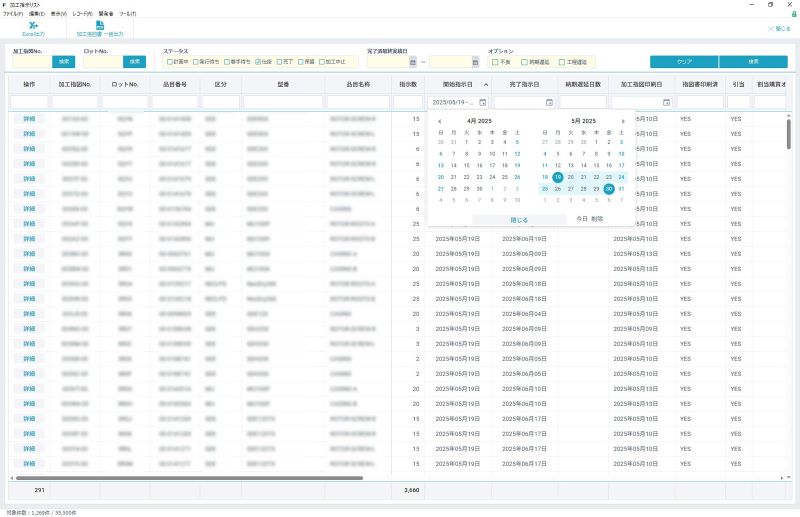800x517 pixels.
Task: Open the 完了満期終期日 start date dropdown
Action: pos(413,61)
